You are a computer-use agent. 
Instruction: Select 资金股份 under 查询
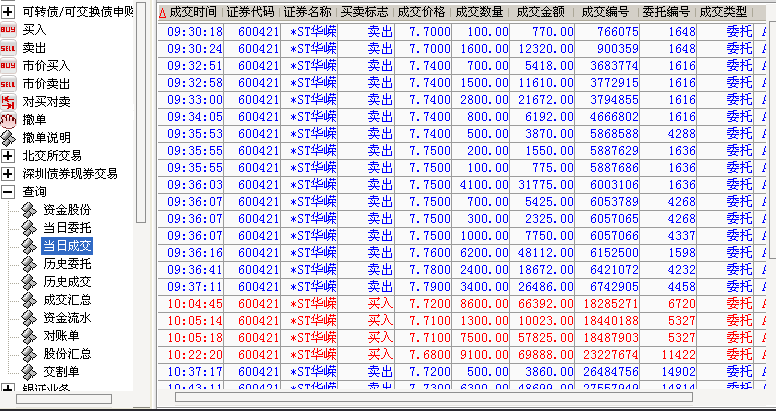coord(67,210)
